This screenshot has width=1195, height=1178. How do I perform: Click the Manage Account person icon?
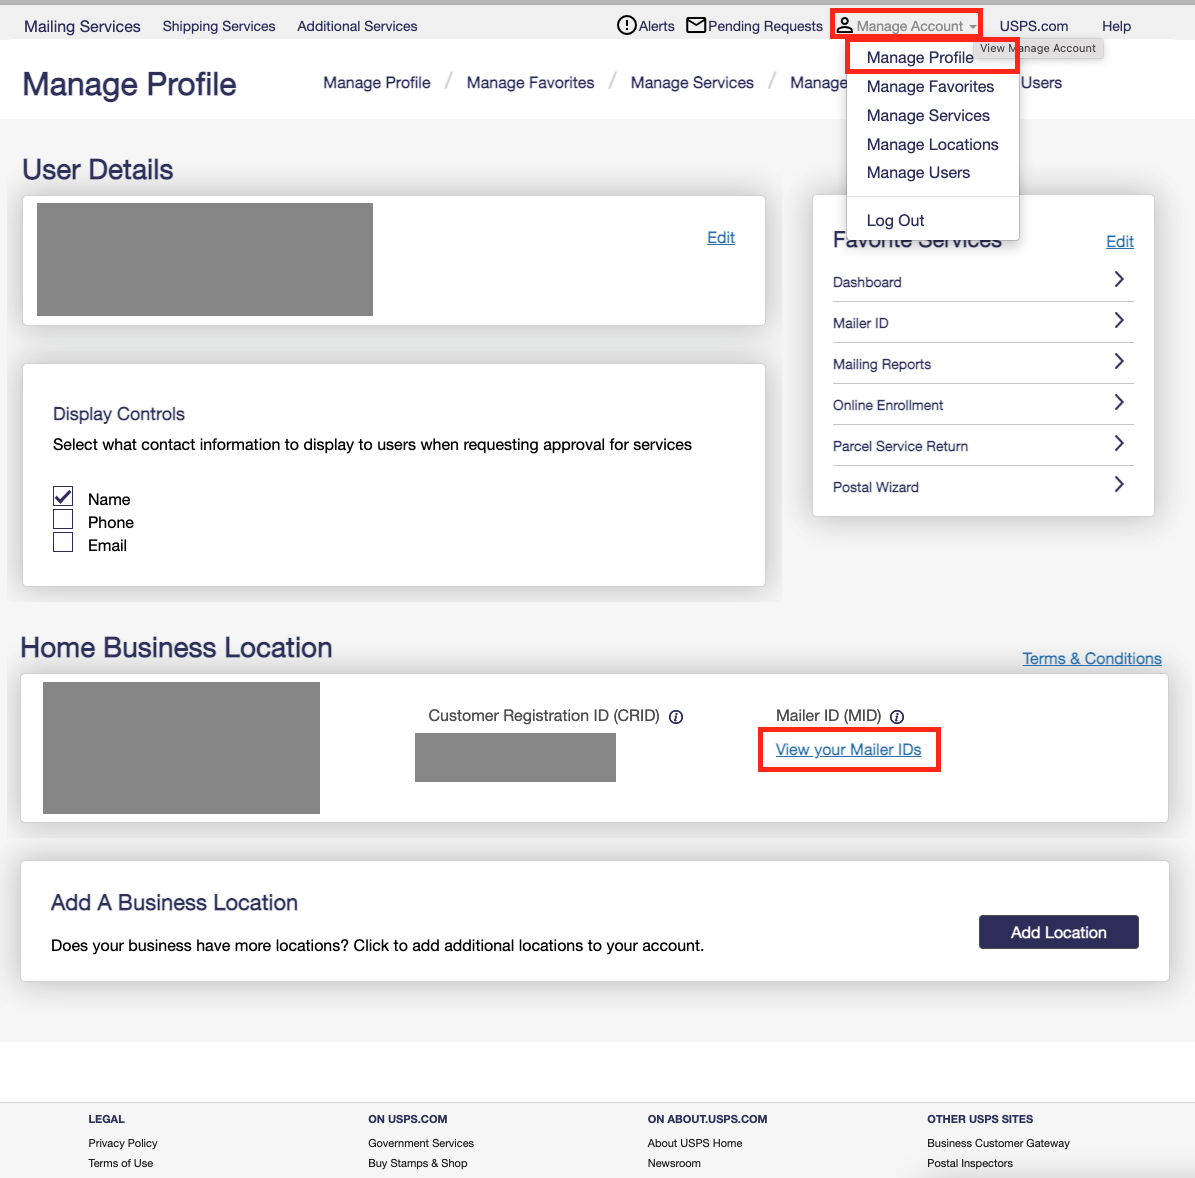845,25
